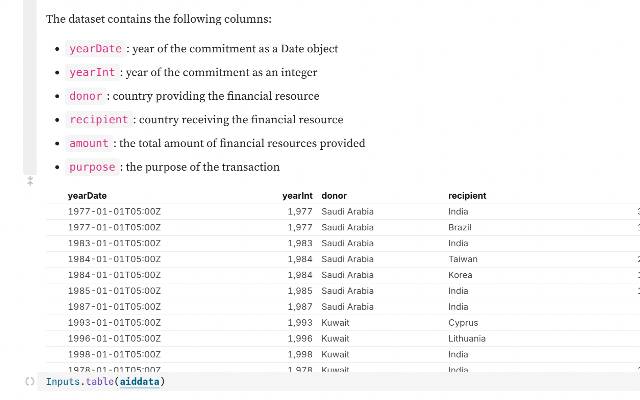The width and height of the screenshot is (640, 400).
Task: Click the yearDate code label in list
Action: pyautogui.click(x=95, y=49)
